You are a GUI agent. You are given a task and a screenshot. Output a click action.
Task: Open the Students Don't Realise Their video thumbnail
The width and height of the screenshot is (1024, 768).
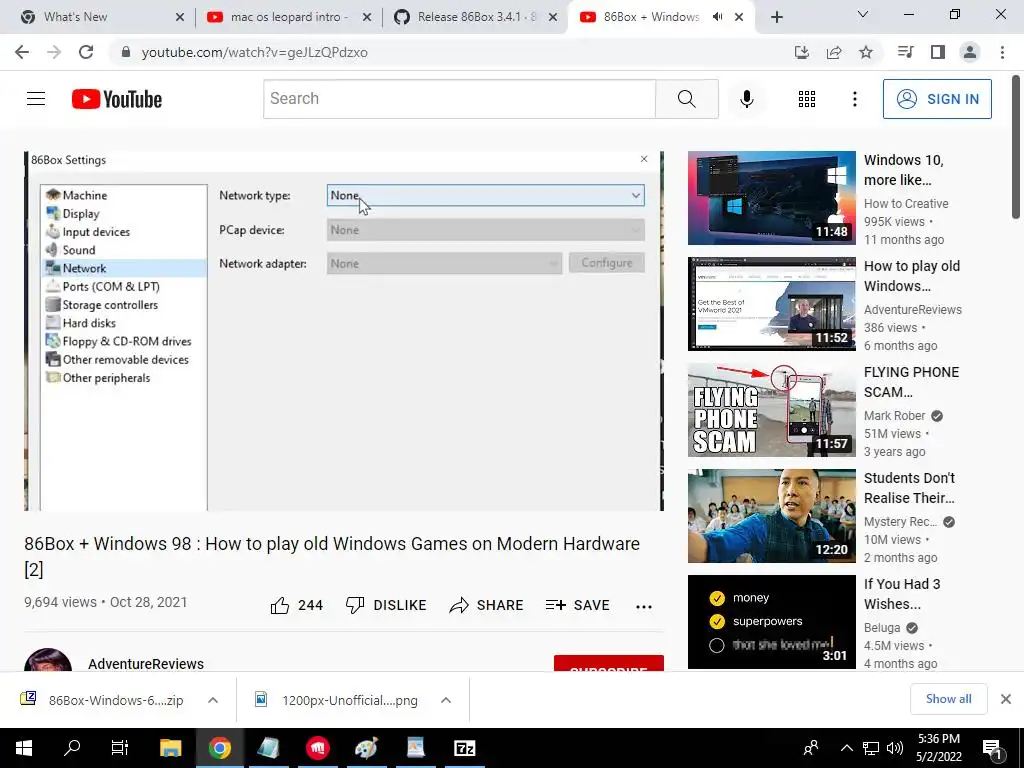click(x=771, y=516)
